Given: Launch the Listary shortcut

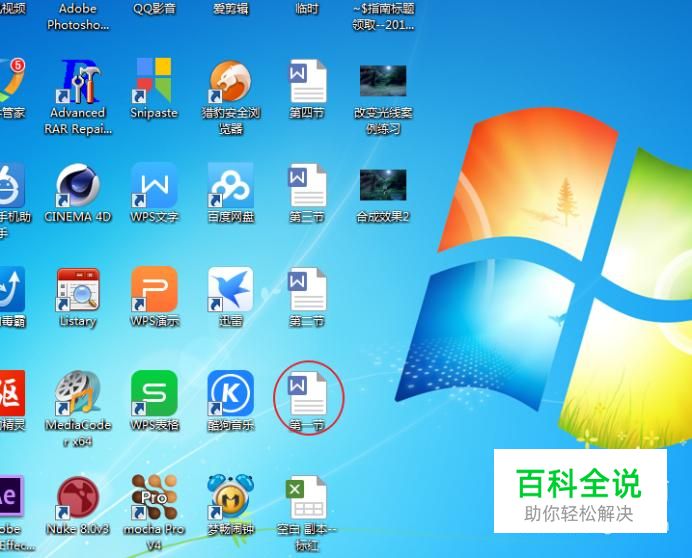Looking at the screenshot, I should click(x=78, y=290).
